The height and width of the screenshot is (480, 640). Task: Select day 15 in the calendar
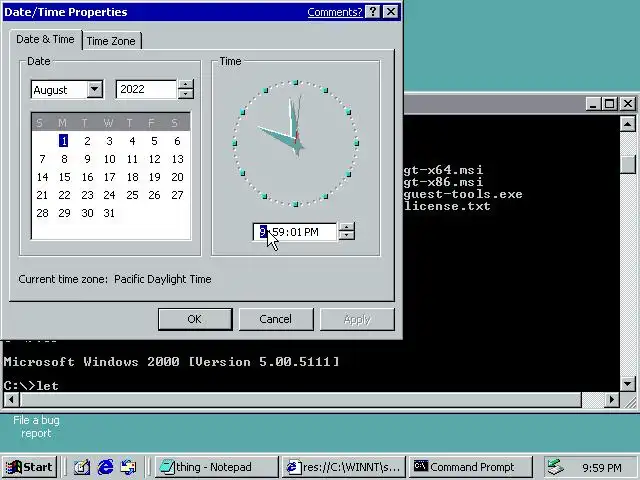tap(64, 177)
